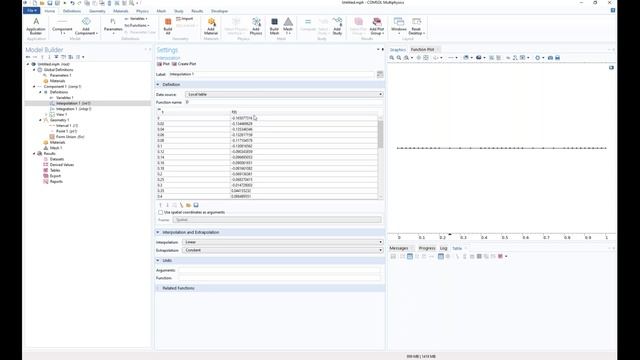Click the image snapshot camera icon
640x360 pixels.
pyautogui.click(x=550, y=58)
